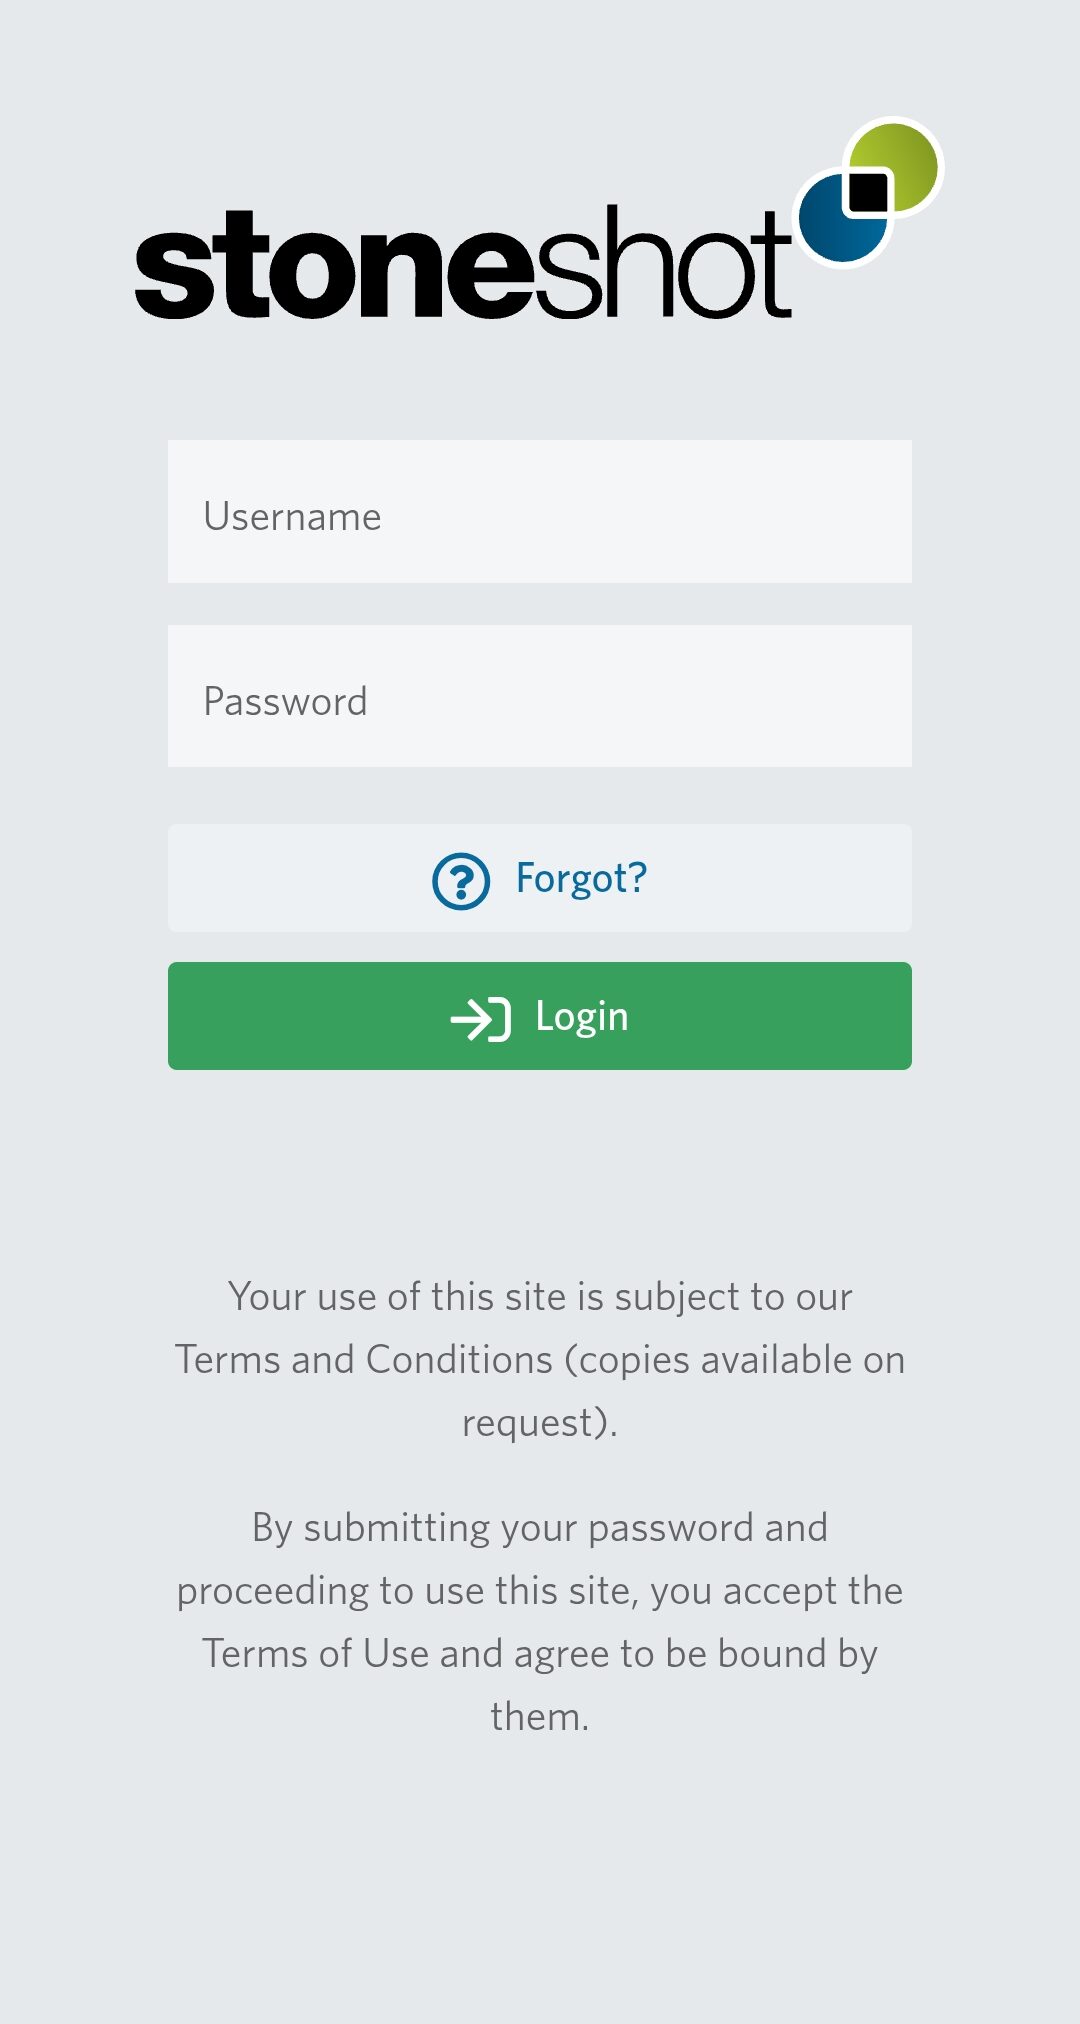
Task: Click the "Terms and Conditions" text
Action: tap(364, 1360)
